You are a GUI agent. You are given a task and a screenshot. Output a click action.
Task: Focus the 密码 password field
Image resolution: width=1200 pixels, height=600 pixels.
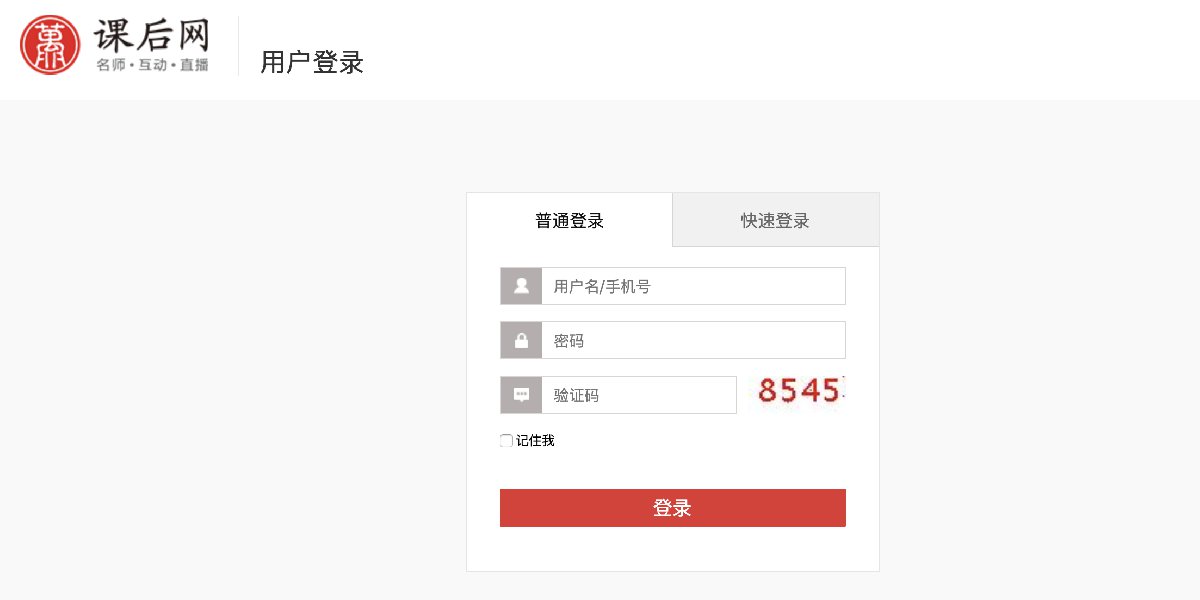692,340
